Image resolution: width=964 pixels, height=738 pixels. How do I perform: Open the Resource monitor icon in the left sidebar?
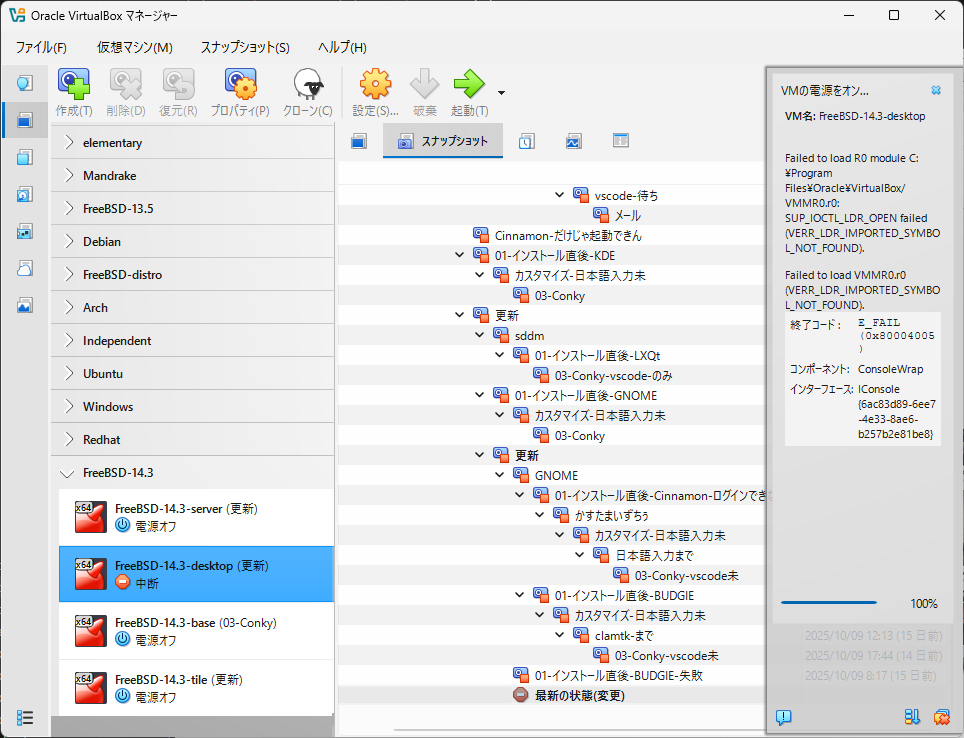tap(25, 306)
